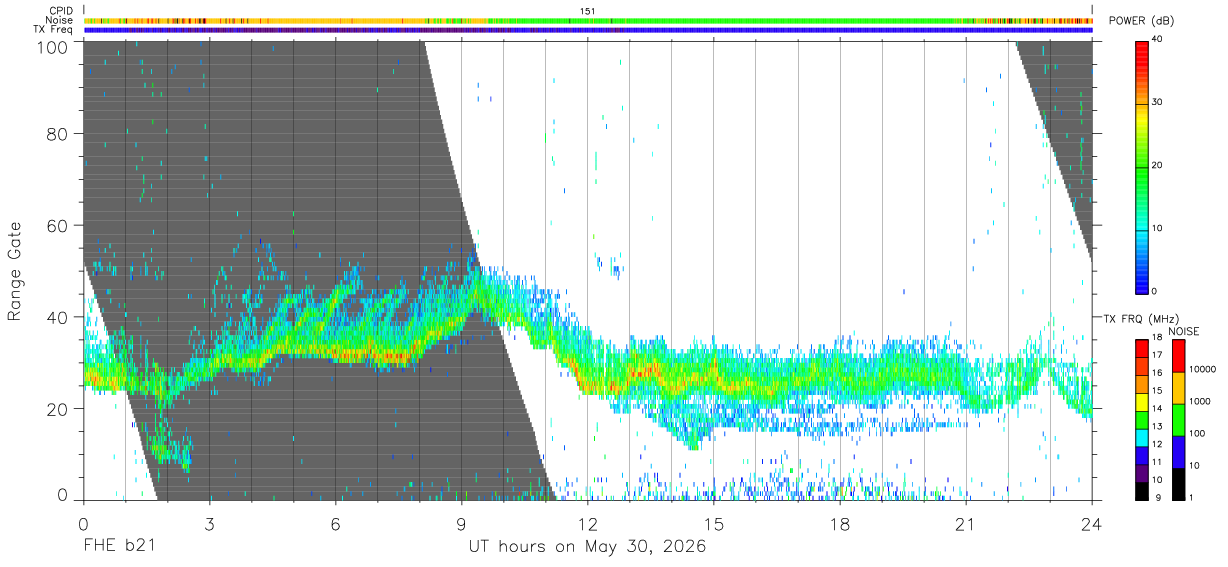The image size is (1228, 567).
Task: Click the "0" label on POWER color bar
Action: point(1154,291)
